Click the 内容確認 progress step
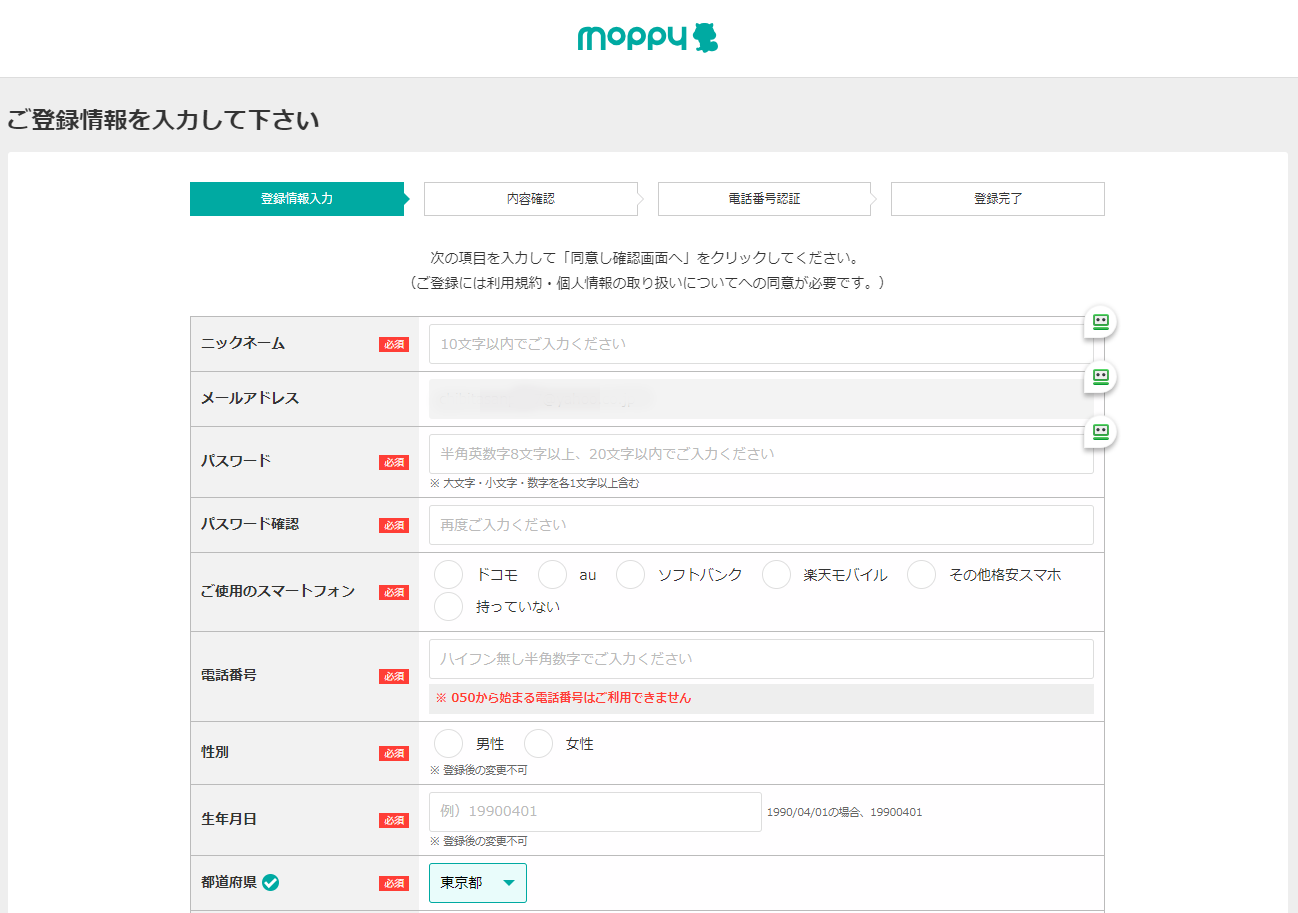The width and height of the screenshot is (1298, 913). [x=530, y=198]
